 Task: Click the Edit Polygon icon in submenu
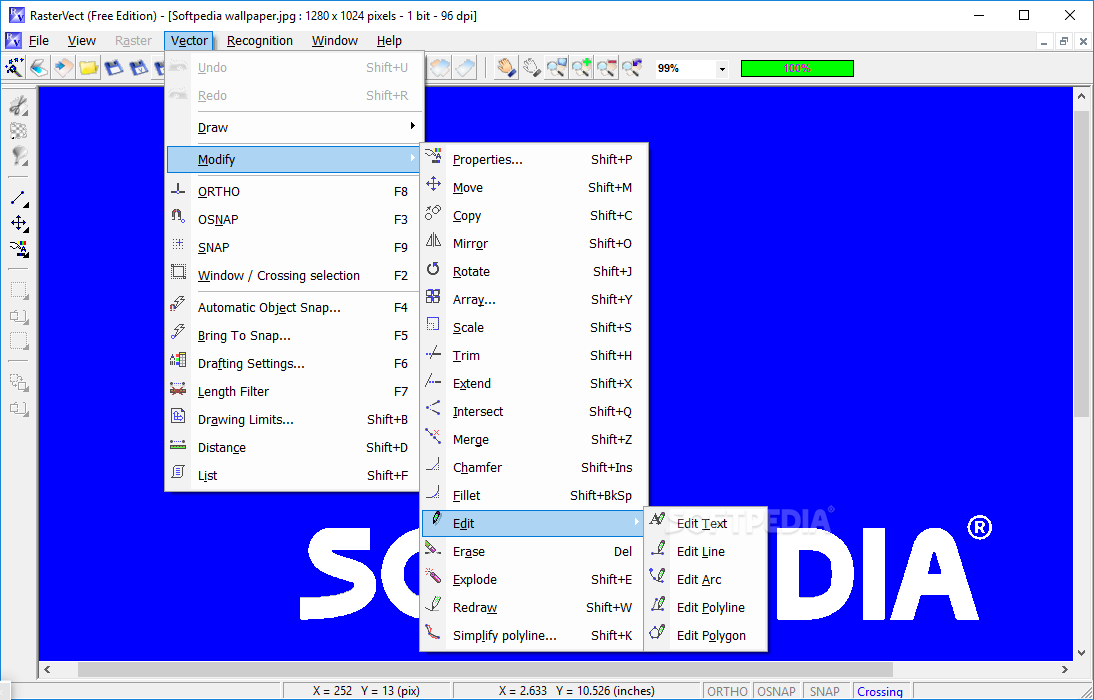(x=657, y=632)
